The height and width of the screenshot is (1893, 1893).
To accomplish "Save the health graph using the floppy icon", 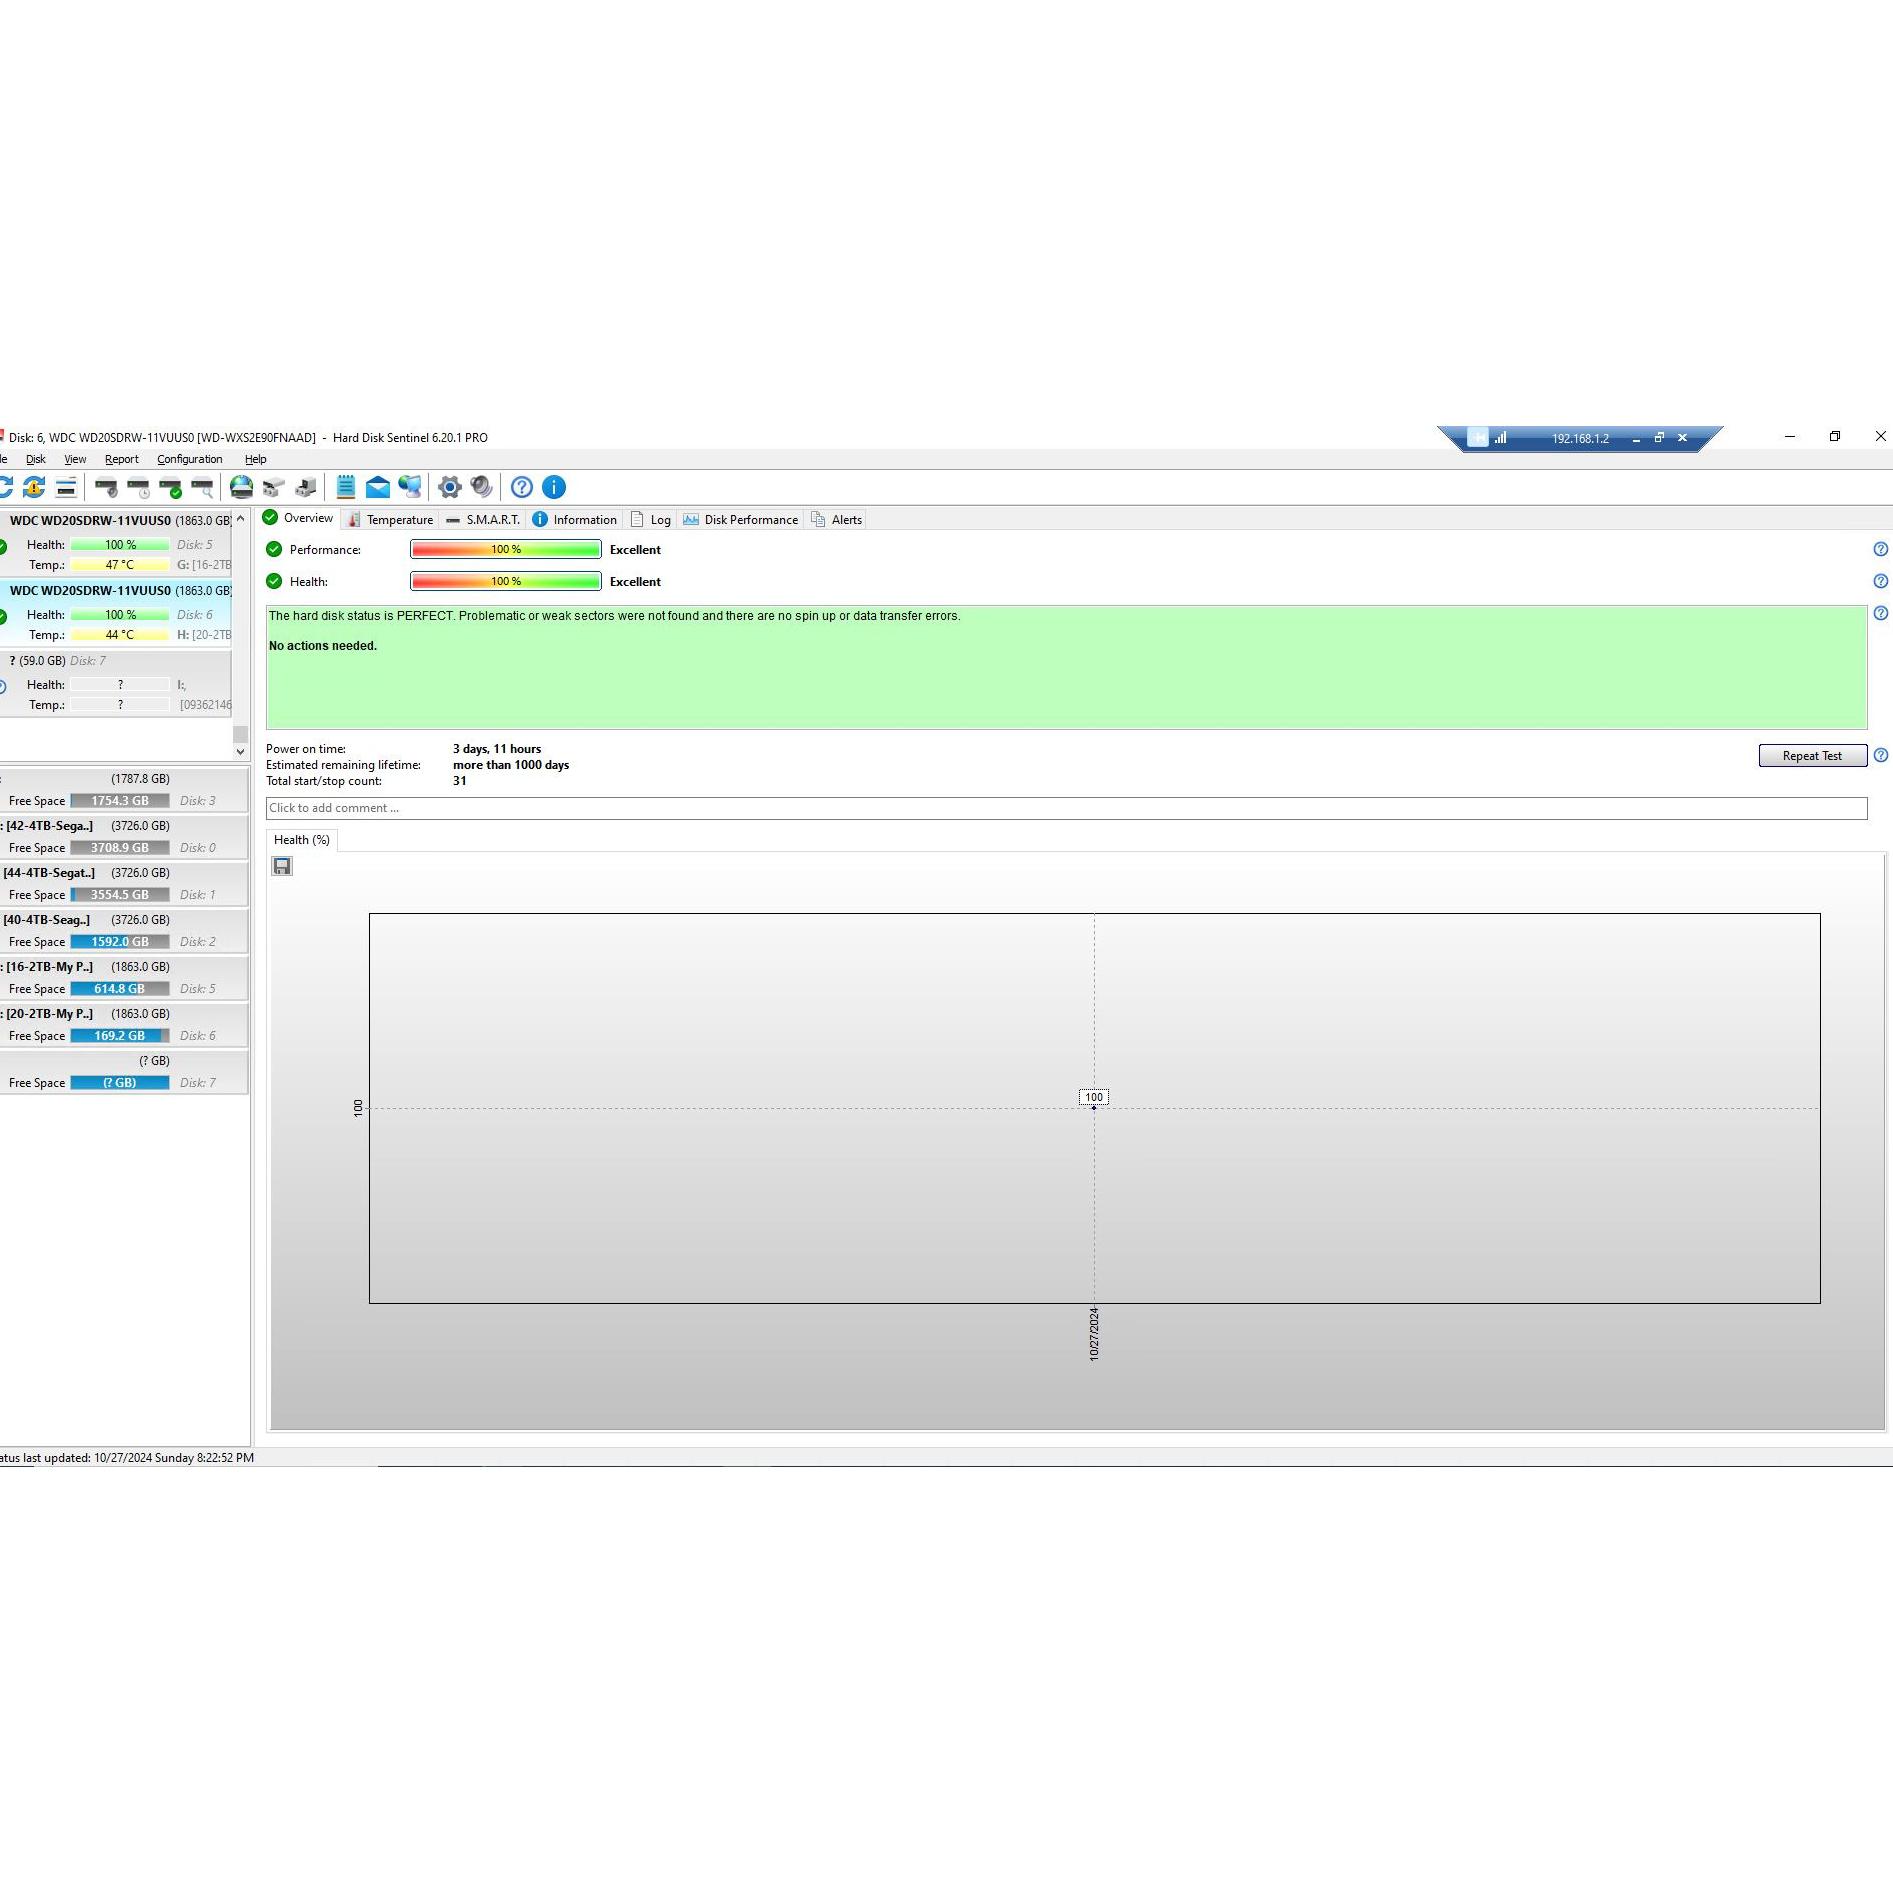I will (282, 866).
